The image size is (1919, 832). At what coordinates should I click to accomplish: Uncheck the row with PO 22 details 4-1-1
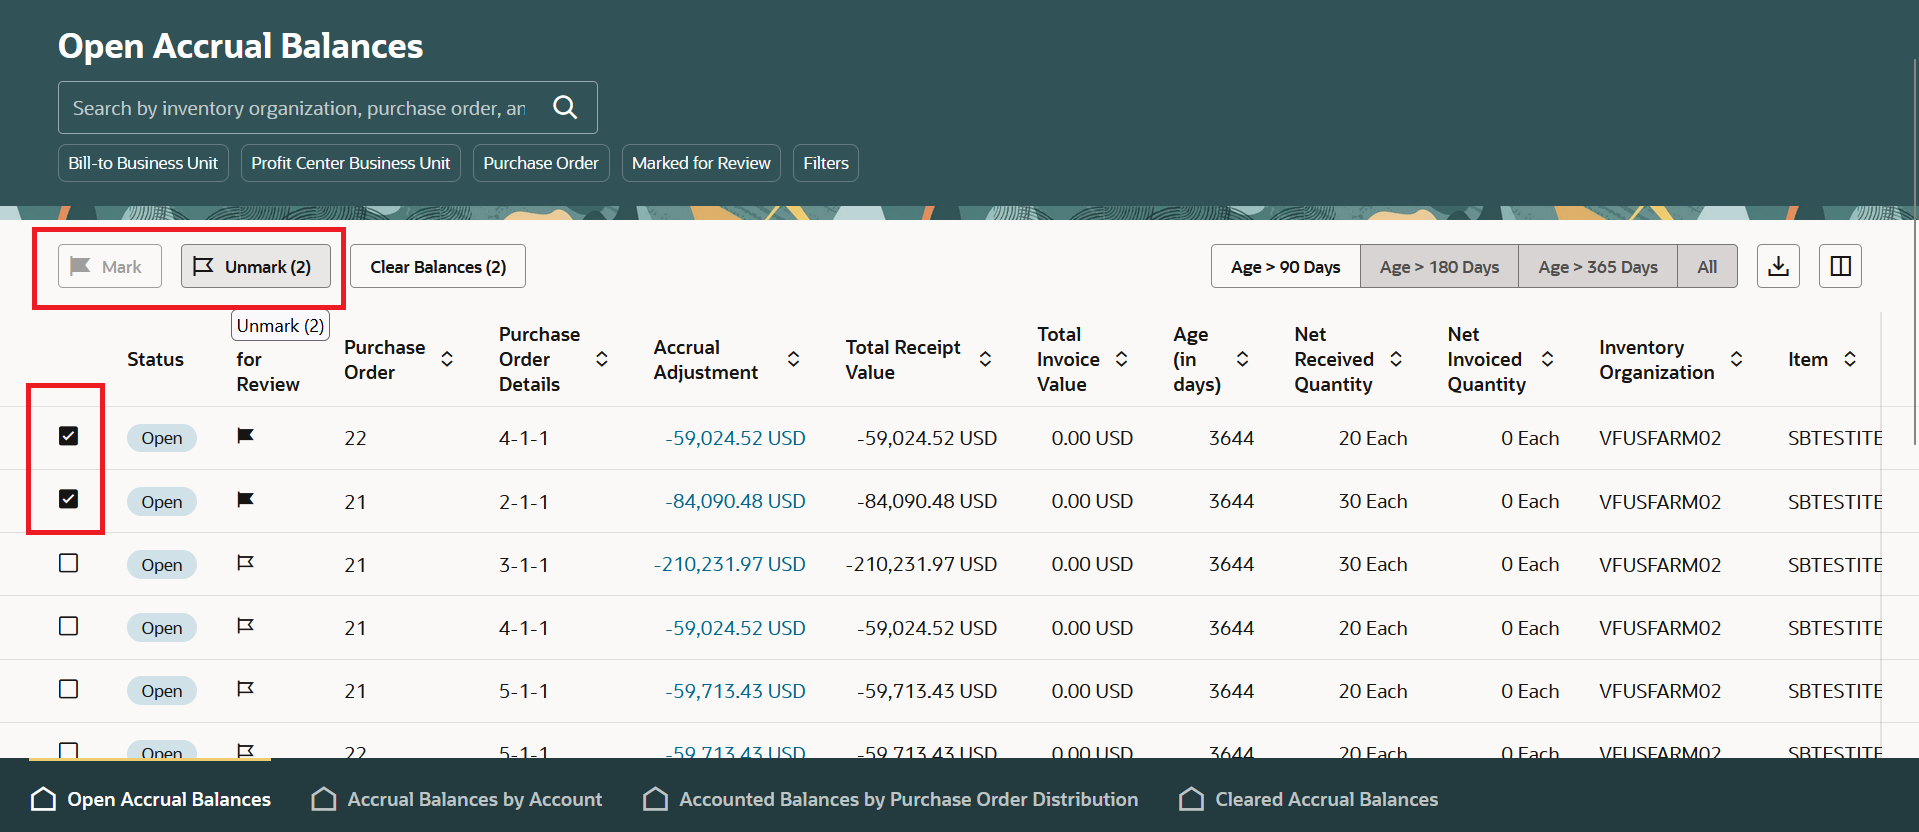[x=68, y=436]
